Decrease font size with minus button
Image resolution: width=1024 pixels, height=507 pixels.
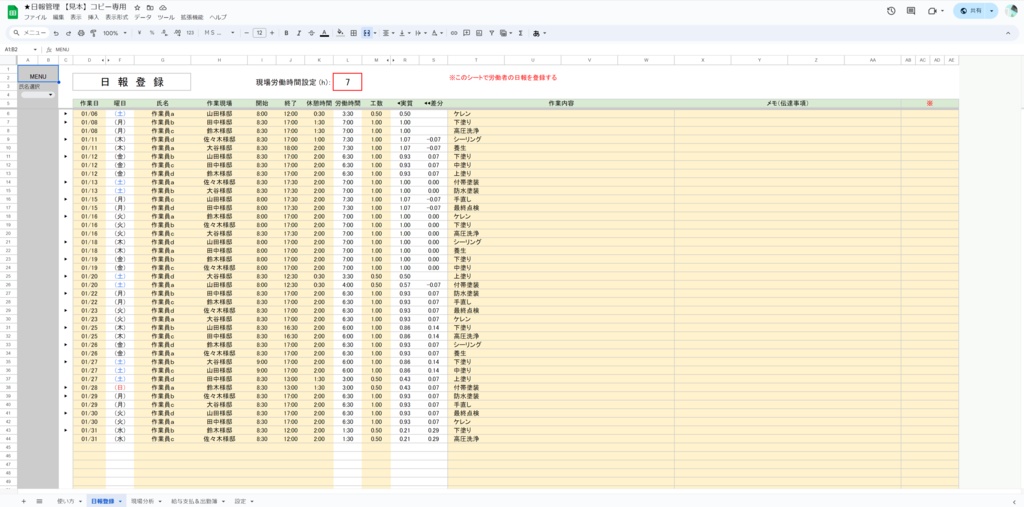click(x=246, y=33)
